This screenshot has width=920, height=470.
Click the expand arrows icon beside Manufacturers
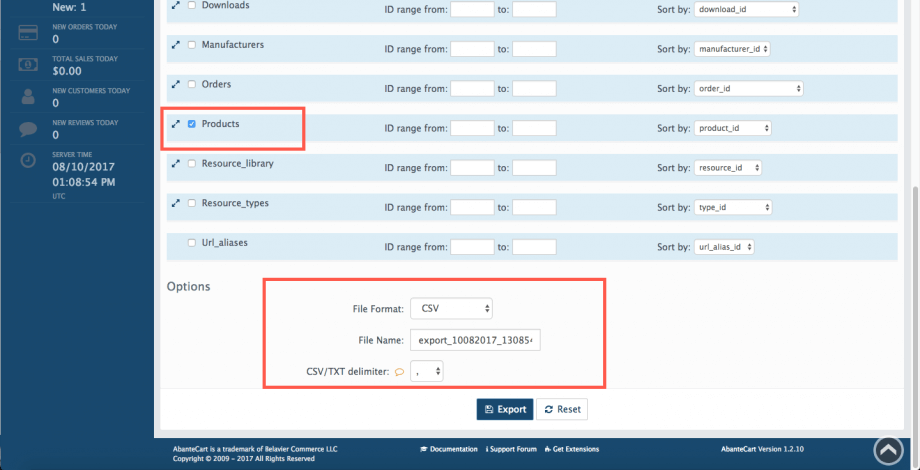click(176, 46)
